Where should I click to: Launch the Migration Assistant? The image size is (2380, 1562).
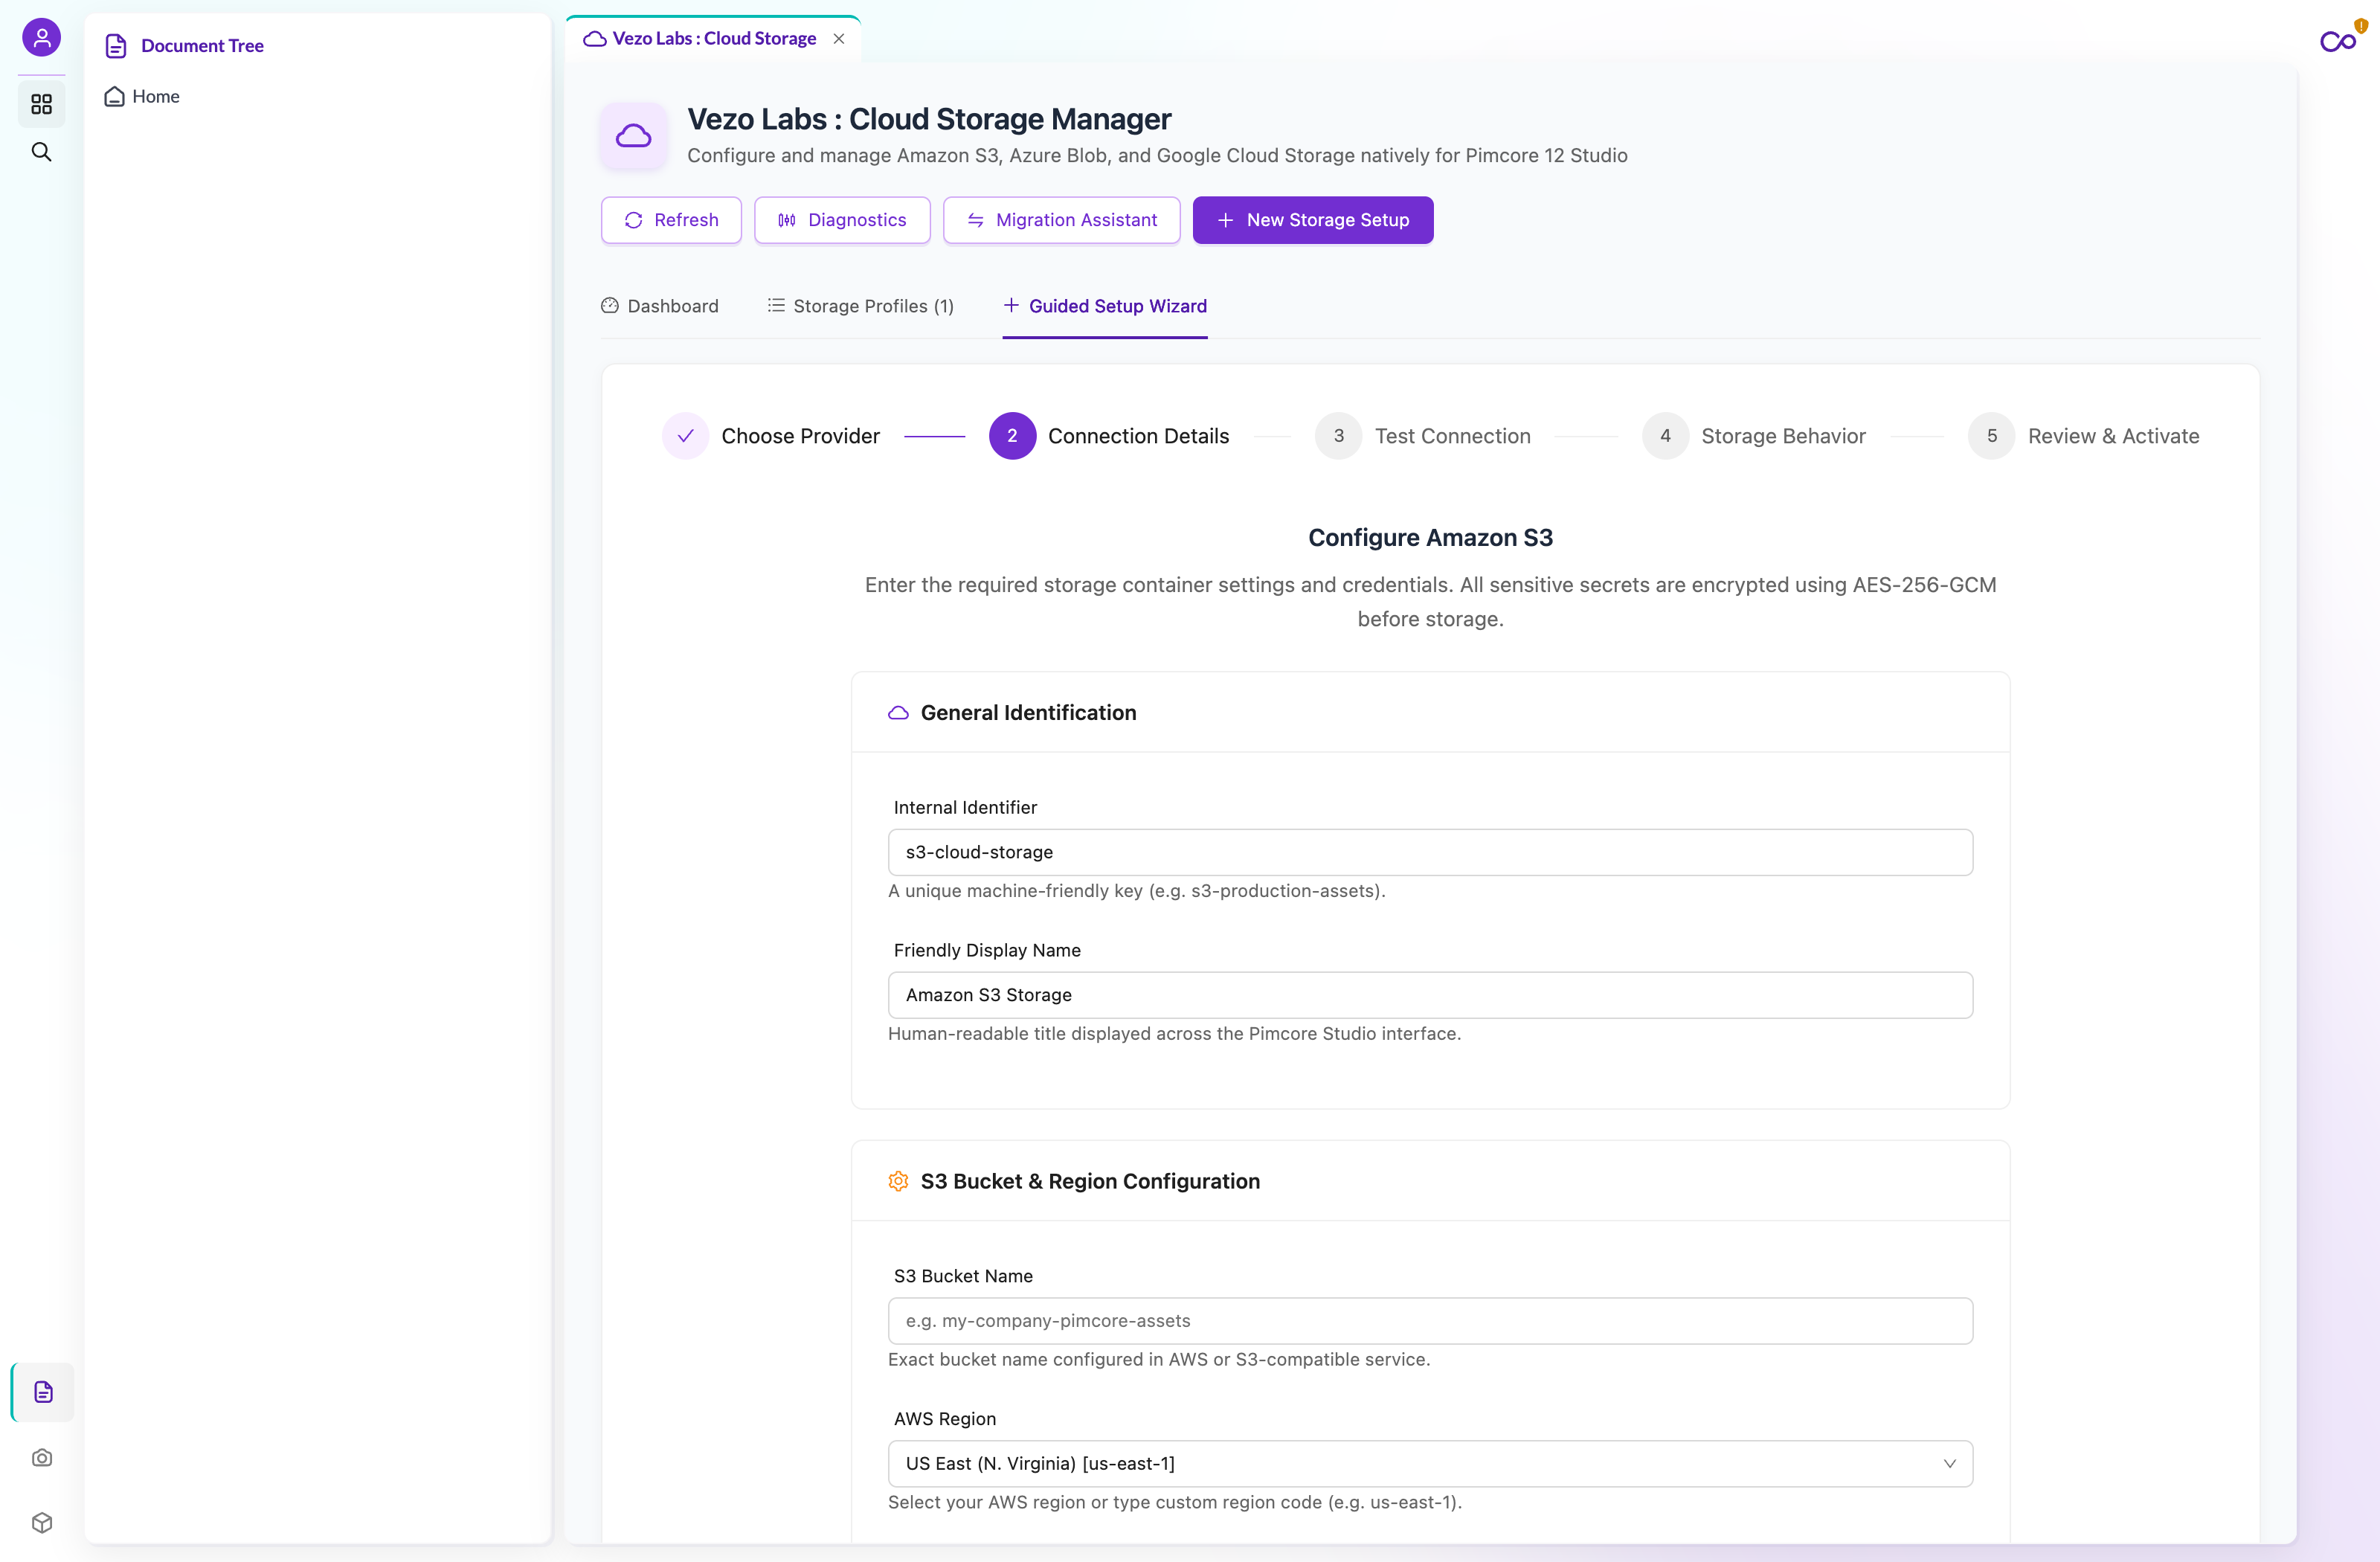[1061, 220]
